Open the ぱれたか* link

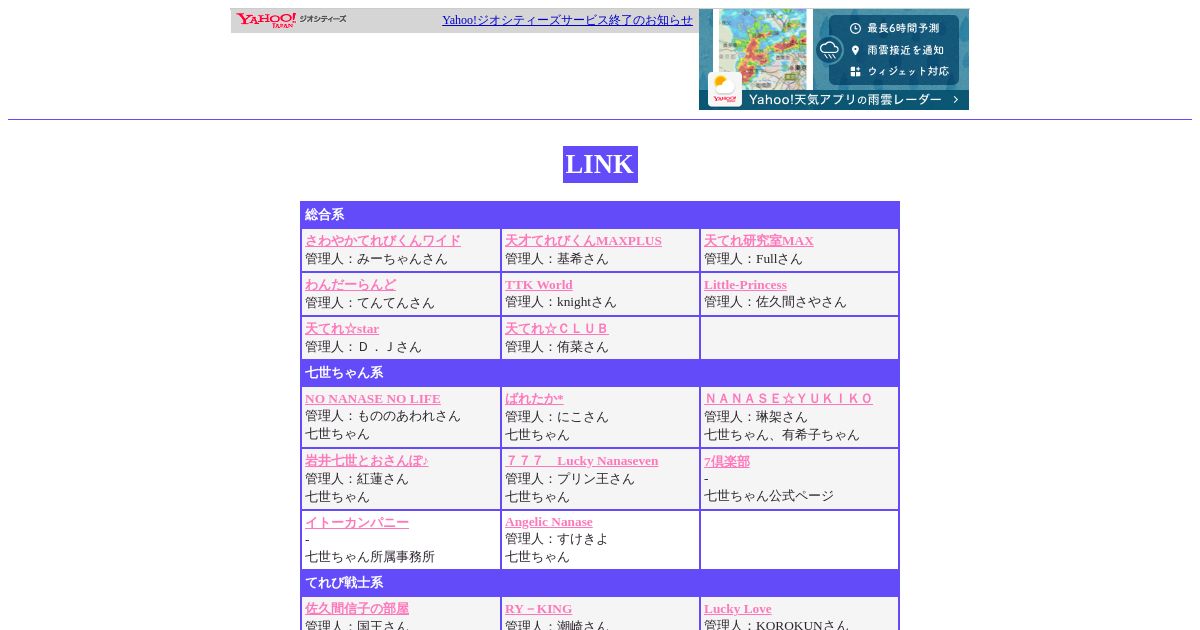pyautogui.click(x=534, y=399)
